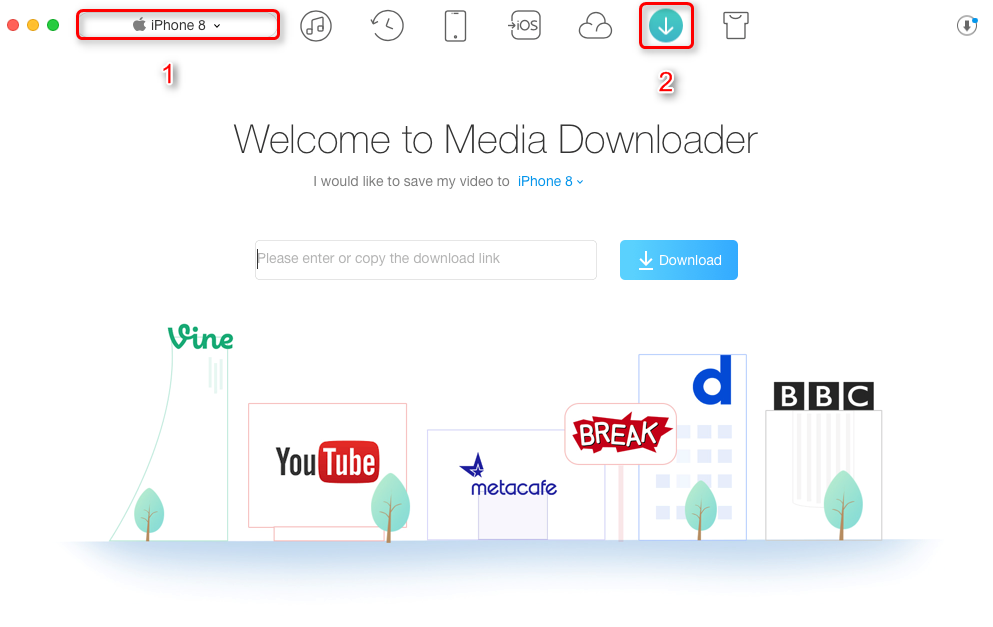The width and height of the screenshot is (993, 627).
Task: Open the download queue icon with blue dot
Action: [x=967, y=25]
